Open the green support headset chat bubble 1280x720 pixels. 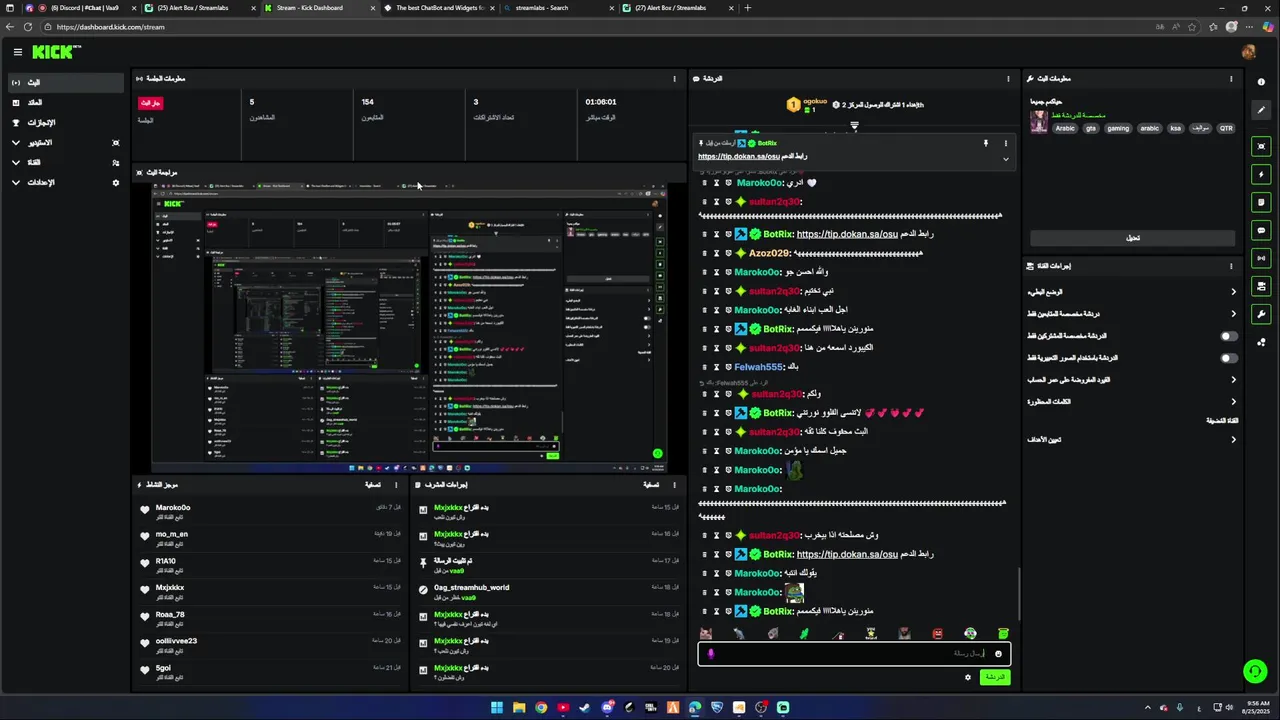(1254, 671)
